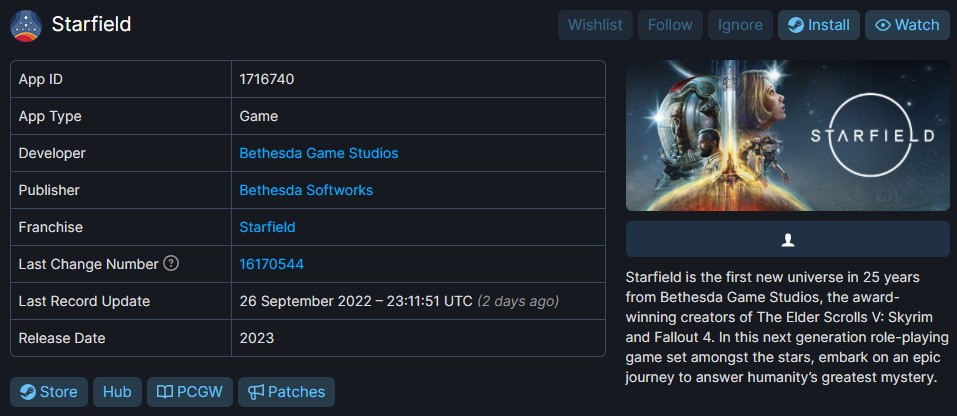Add Starfield to Wishlist

[x=594, y=25]
